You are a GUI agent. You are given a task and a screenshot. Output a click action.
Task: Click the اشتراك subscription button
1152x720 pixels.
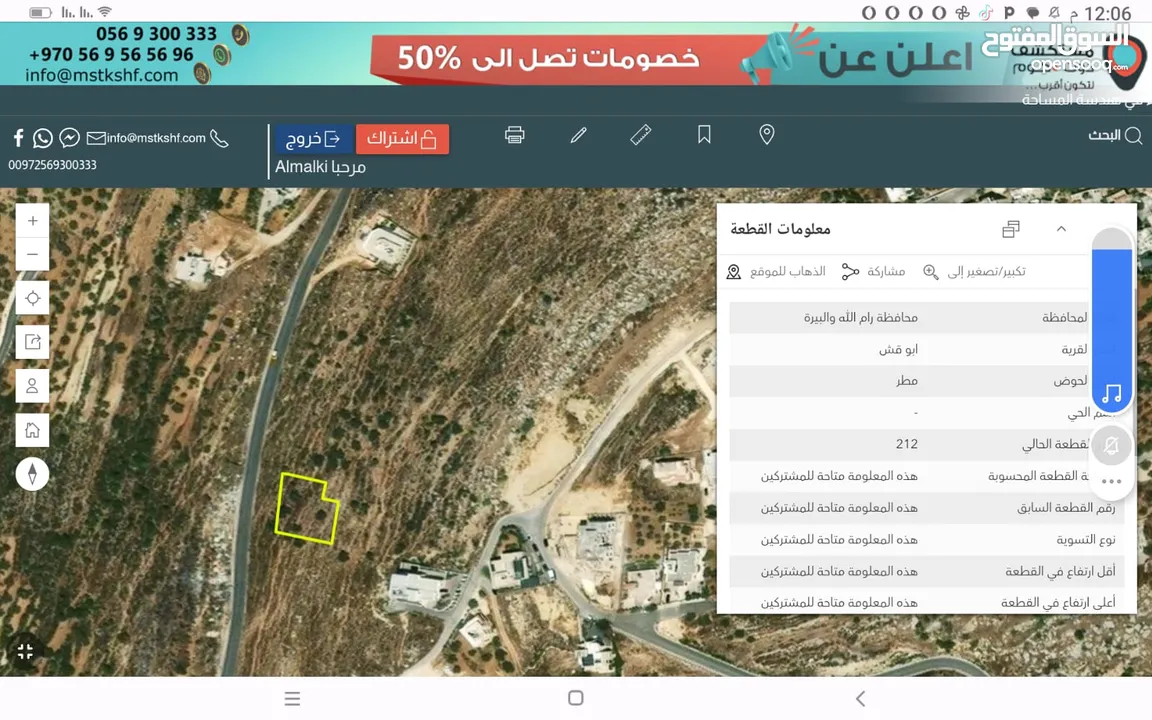coord(401,138)
